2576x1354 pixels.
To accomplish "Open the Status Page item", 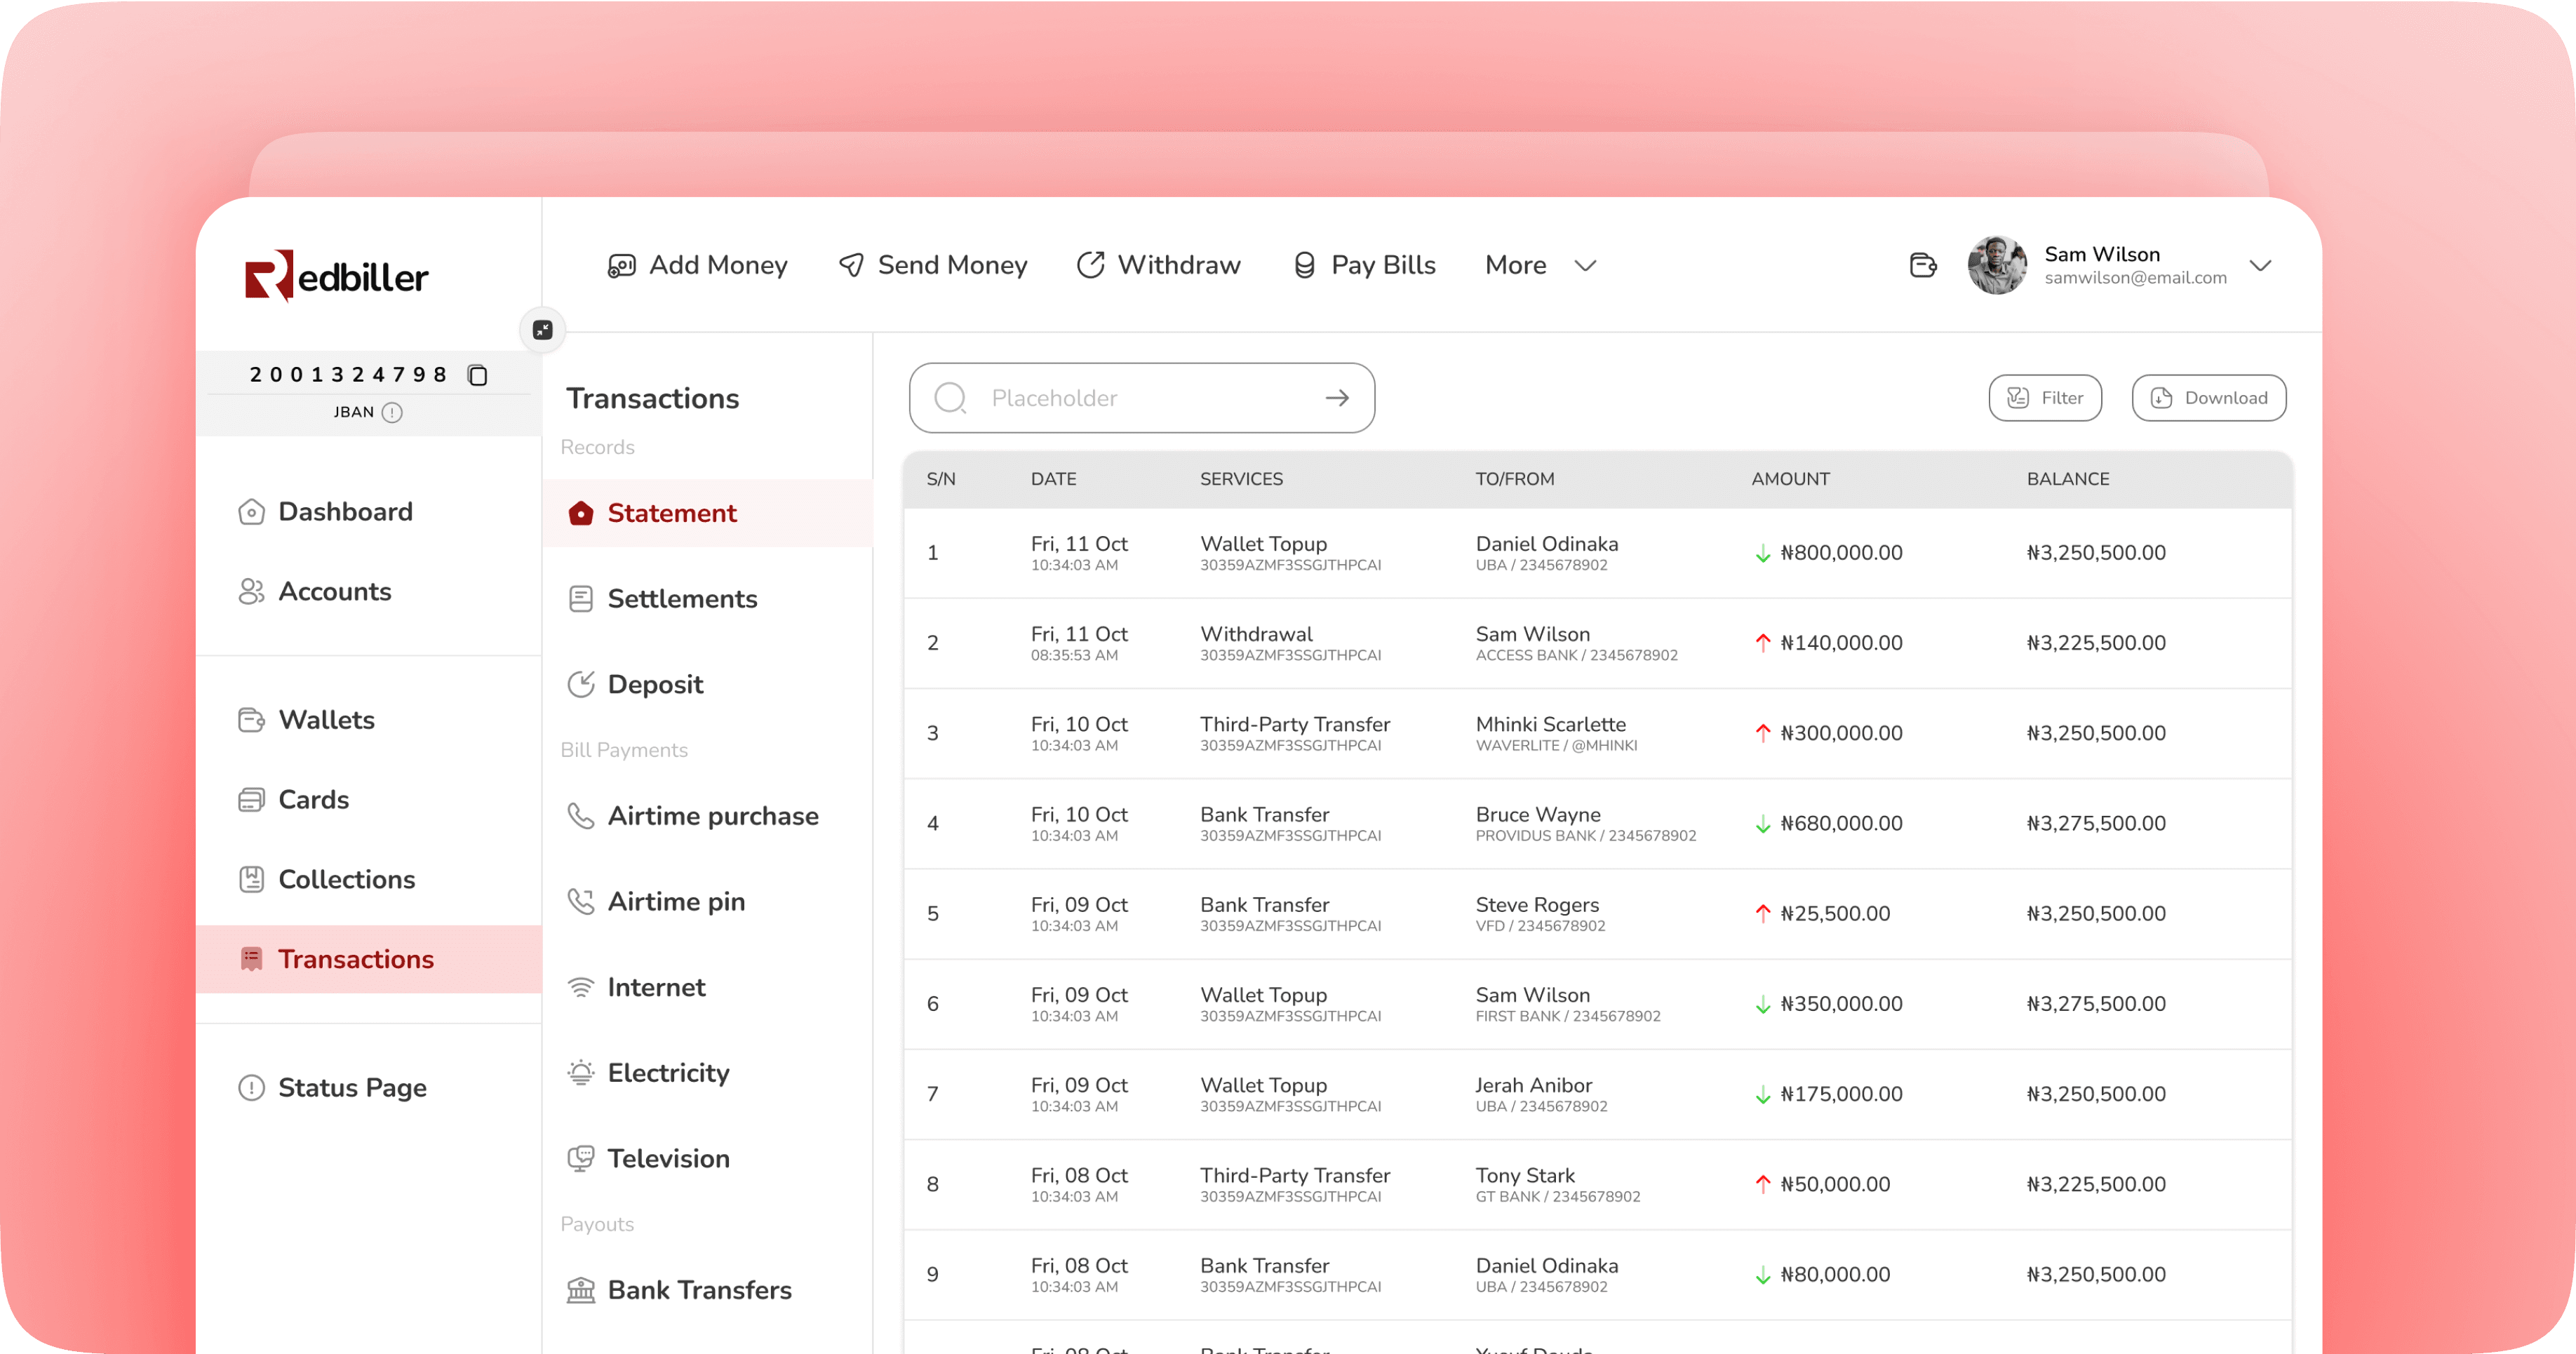I will click(x=352, y=1087).
